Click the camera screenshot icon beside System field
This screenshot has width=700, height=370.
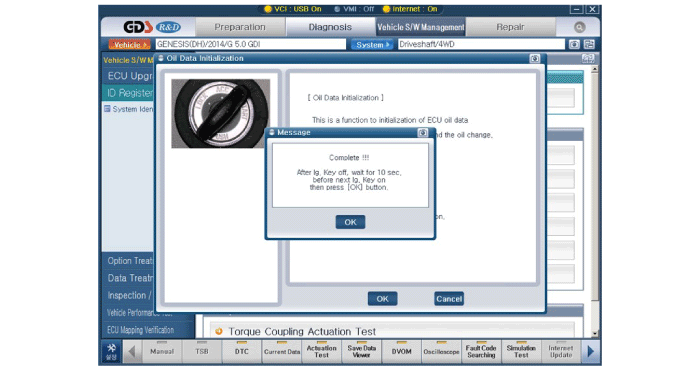[x=574, y=44]
